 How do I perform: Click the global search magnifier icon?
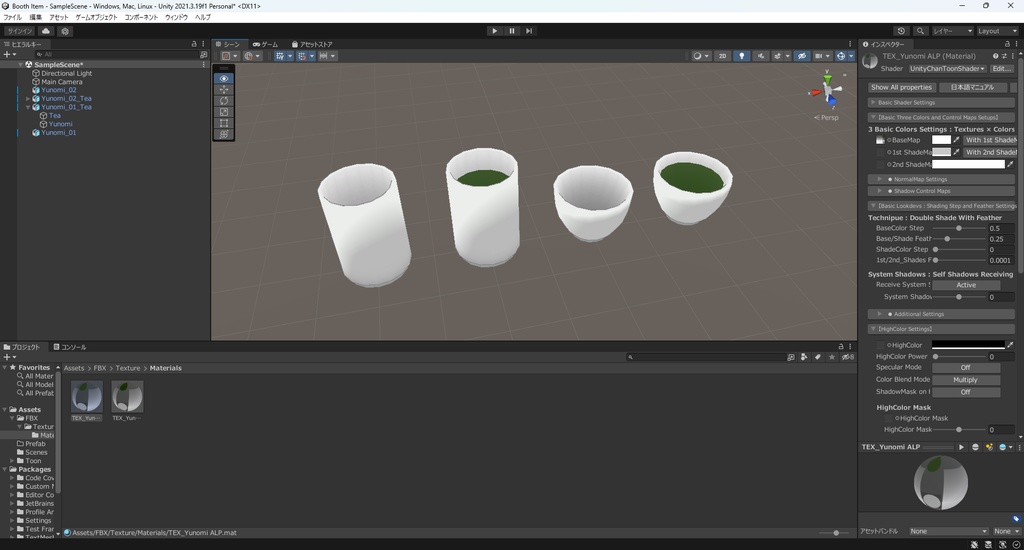pos(920,31)
